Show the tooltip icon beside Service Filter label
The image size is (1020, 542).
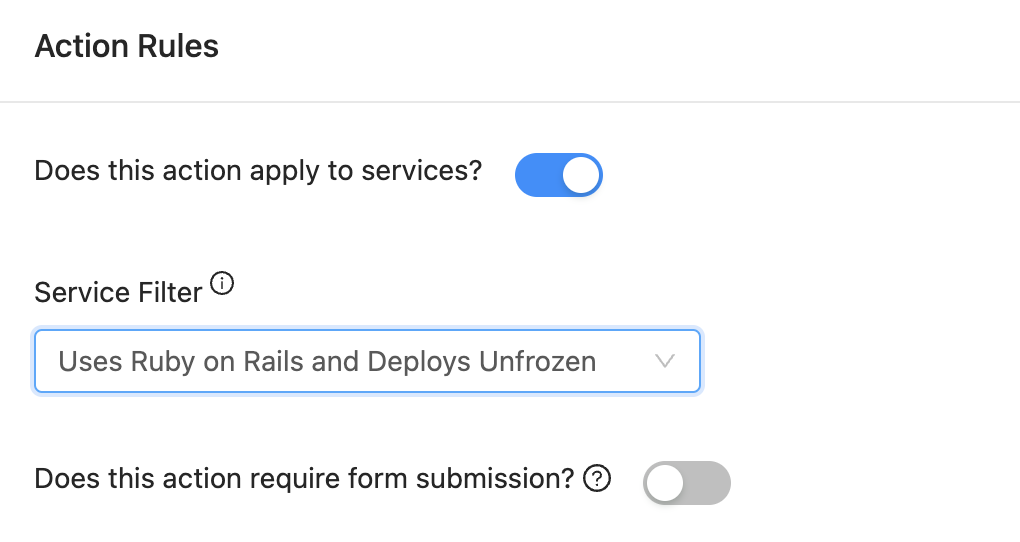coord(222,284)
